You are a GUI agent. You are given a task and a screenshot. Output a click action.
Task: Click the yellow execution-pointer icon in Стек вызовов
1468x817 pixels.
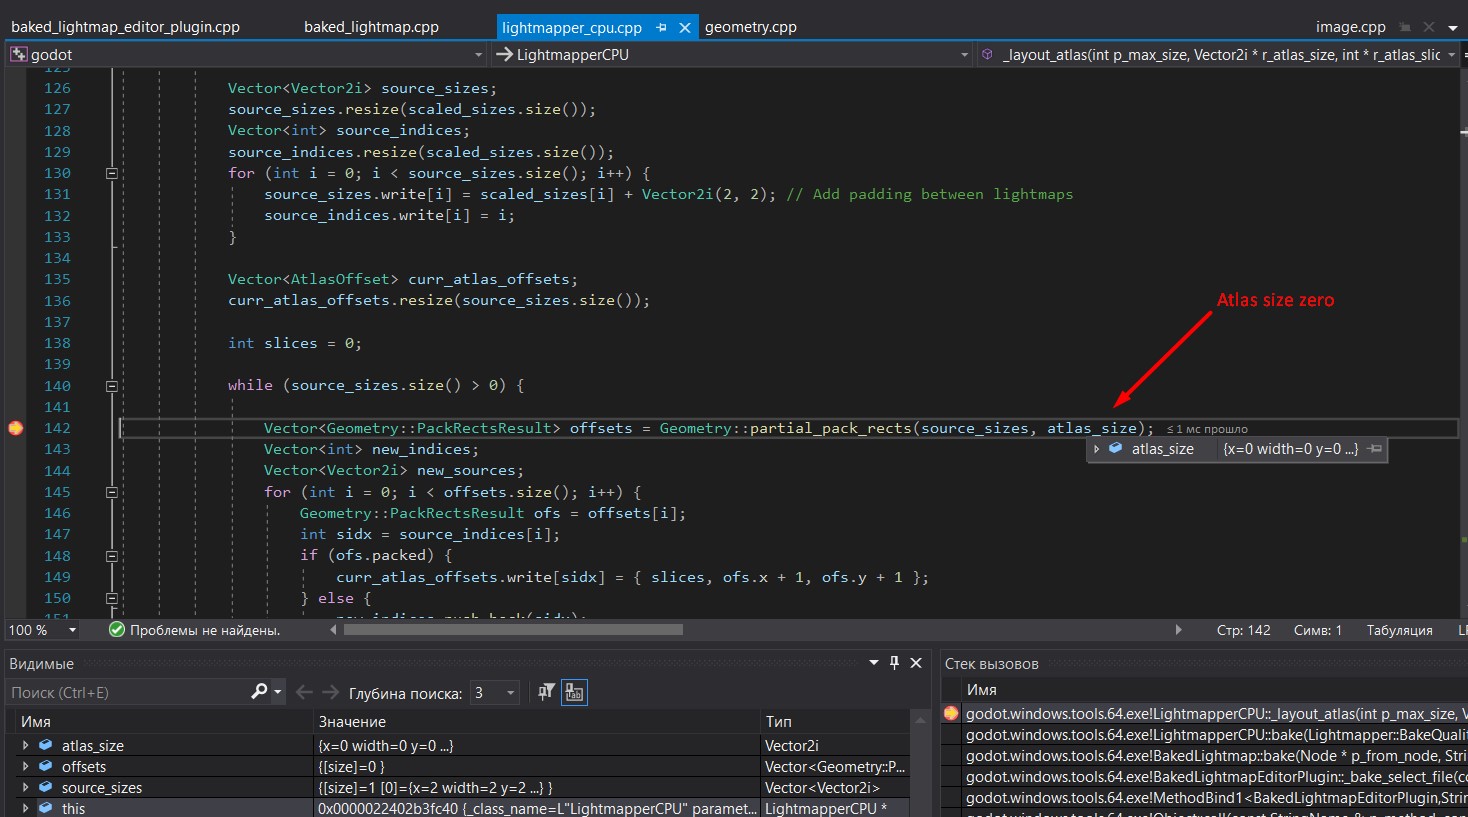tap(950, 713)
